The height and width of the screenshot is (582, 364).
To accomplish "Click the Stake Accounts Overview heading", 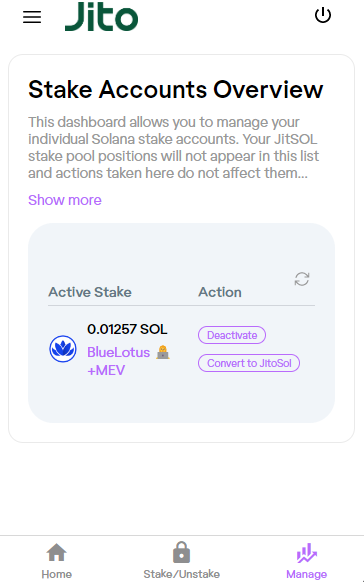I will coord(176,89).
